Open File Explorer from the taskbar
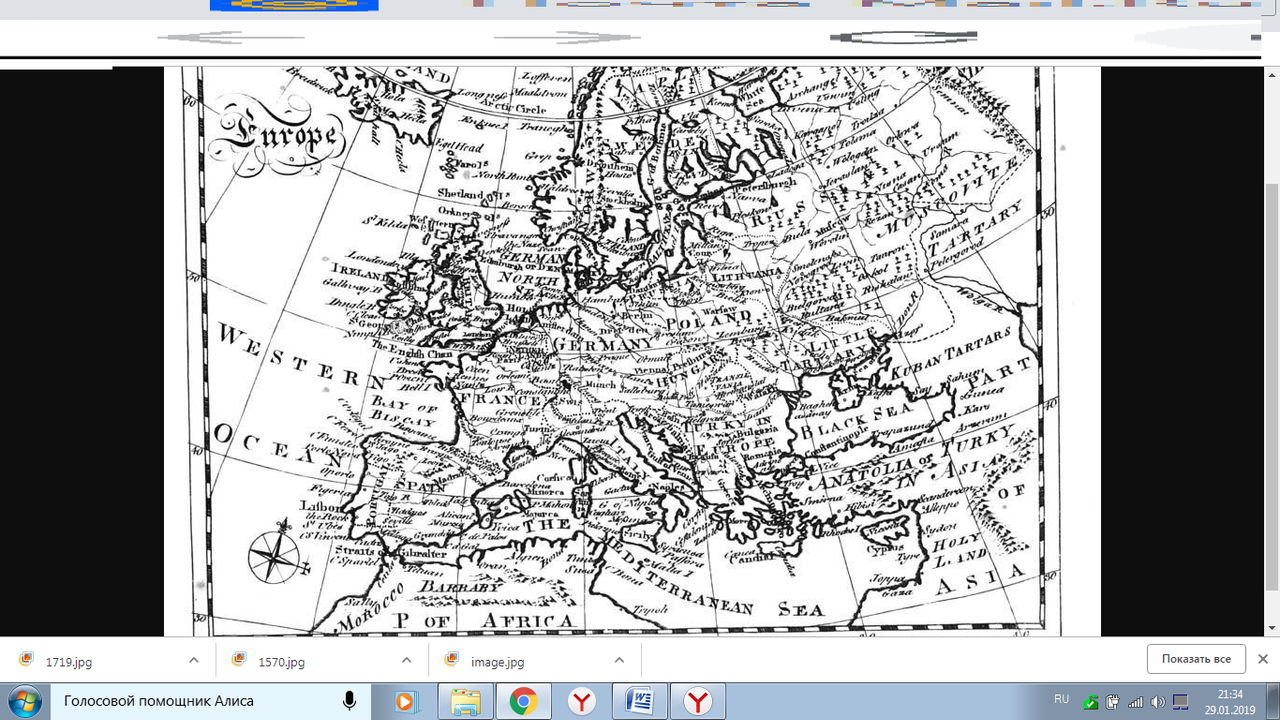This screenshot has height=720, width=1280. click(x=465, y=702)
